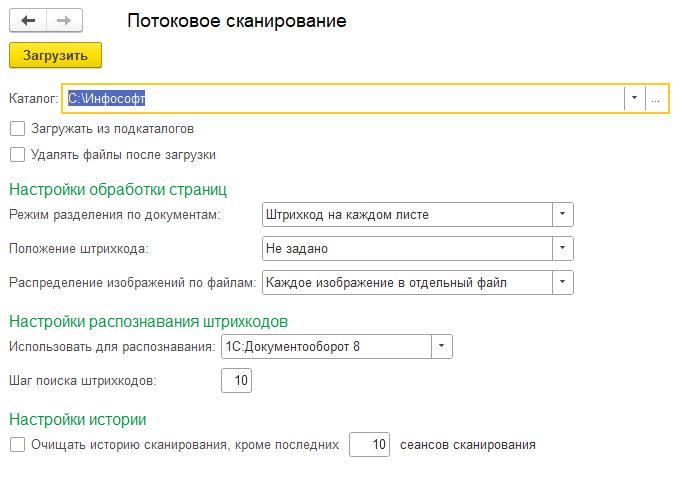
Task: Click the Потоковое сканирование title
Action: pyautogui.click(x=237, y=20)
